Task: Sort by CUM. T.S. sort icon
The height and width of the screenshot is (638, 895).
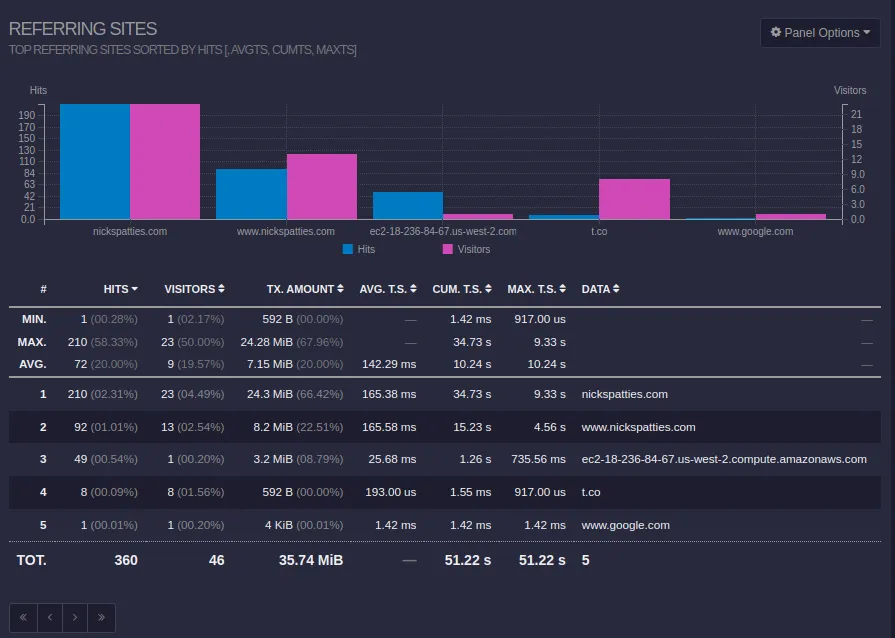Action: pyautogui.click(x=487, y=289)
